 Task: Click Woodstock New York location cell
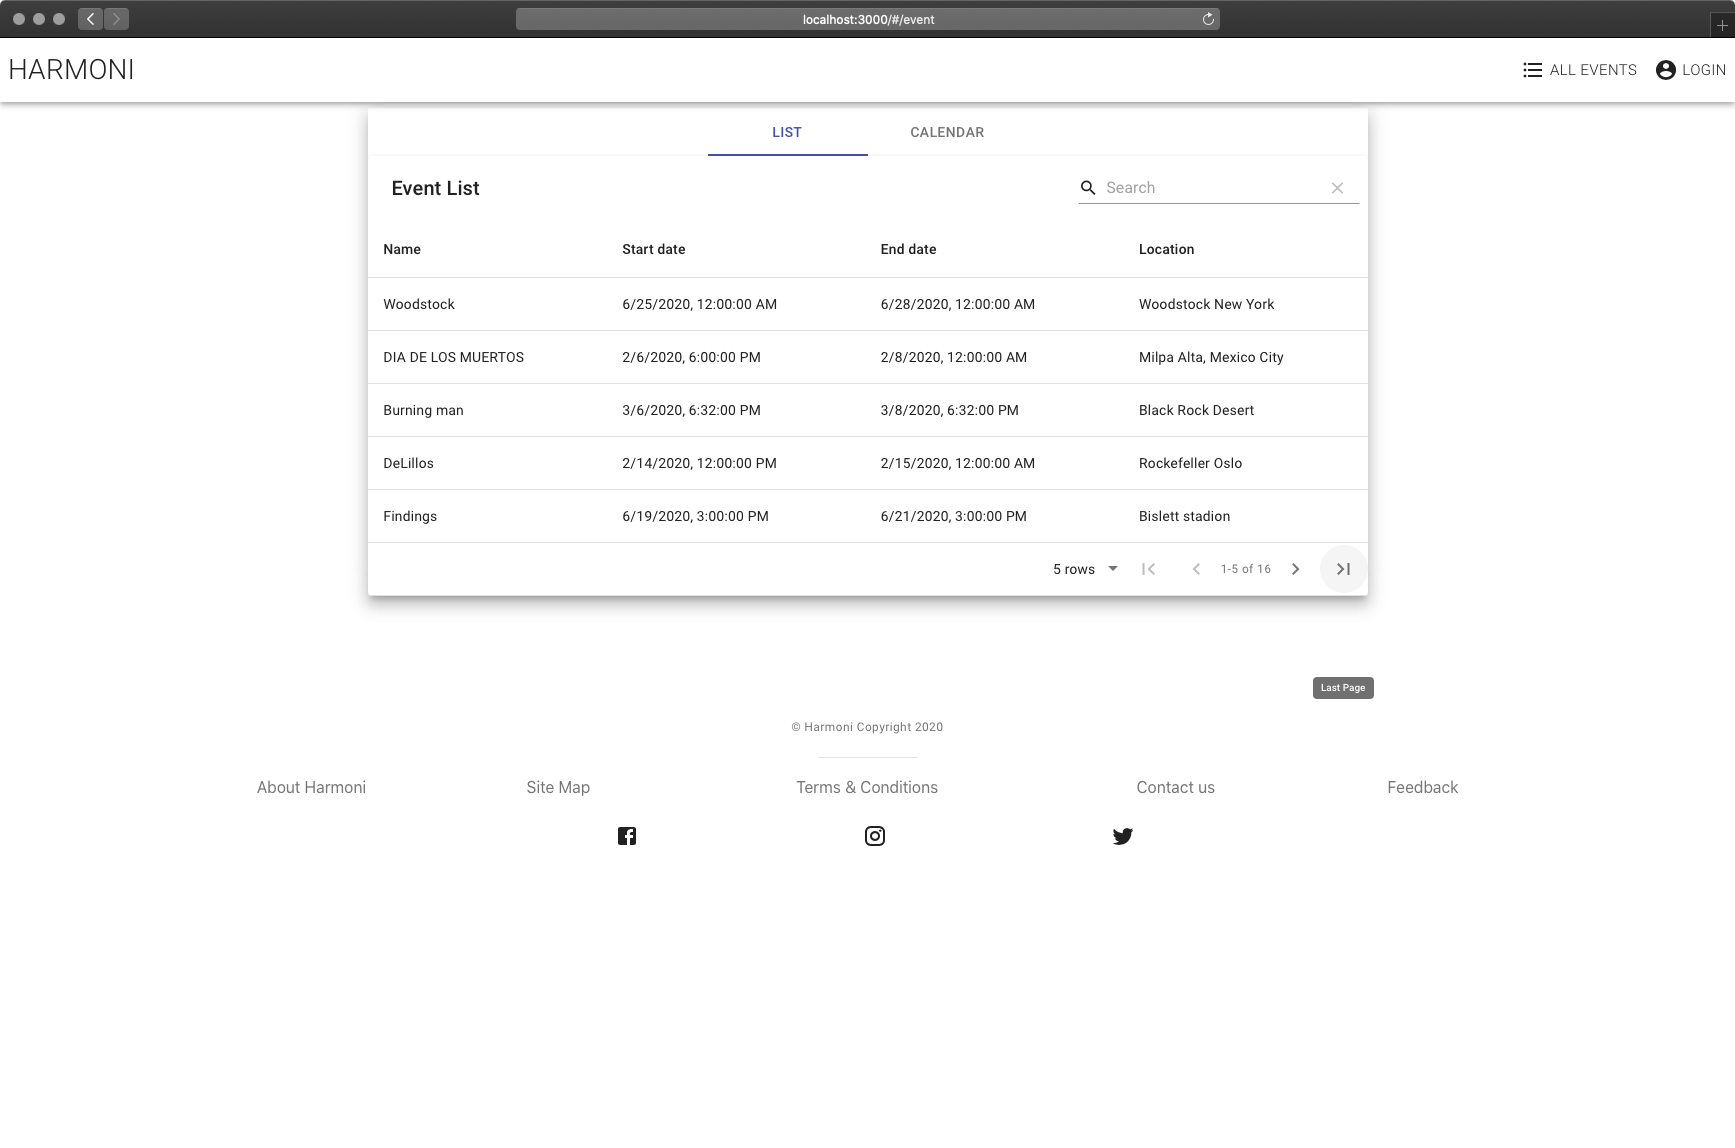point(1206,305)
